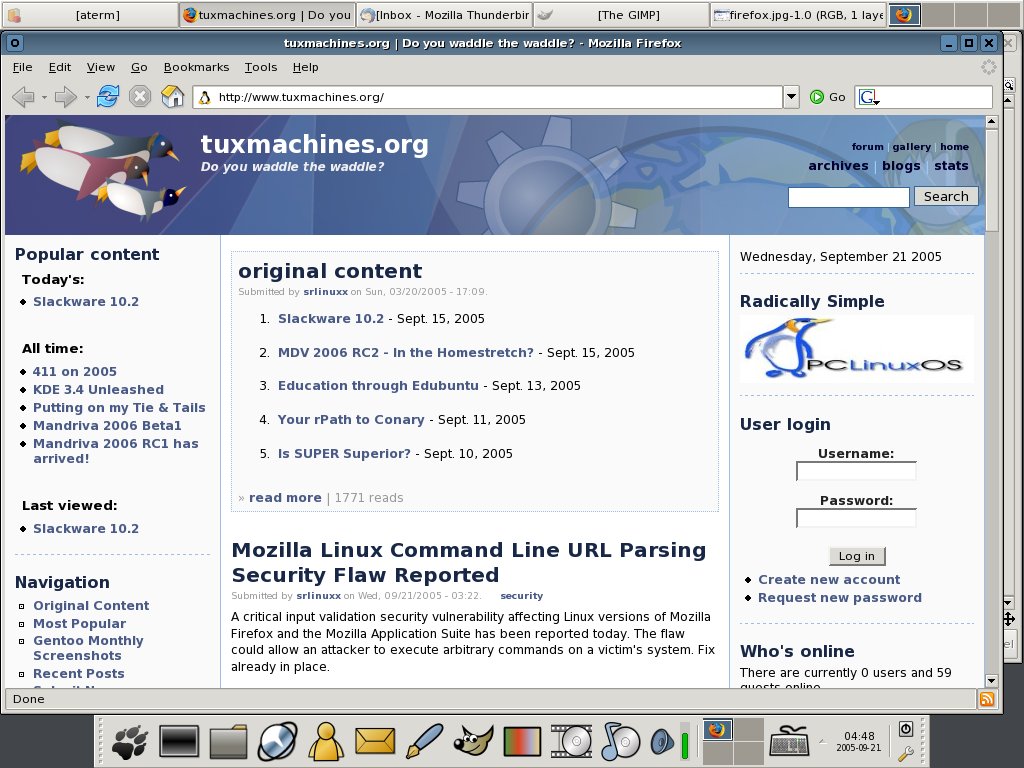The width and height of the screenshot is (1024, 768).
Task: Open the blogs link
Action: (x=901, y=166)
